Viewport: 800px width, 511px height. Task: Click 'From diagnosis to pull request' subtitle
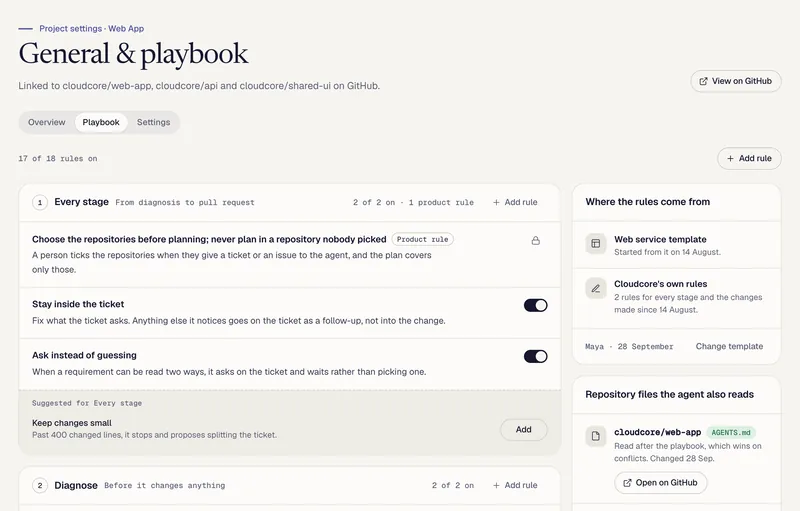click(185, 202)
